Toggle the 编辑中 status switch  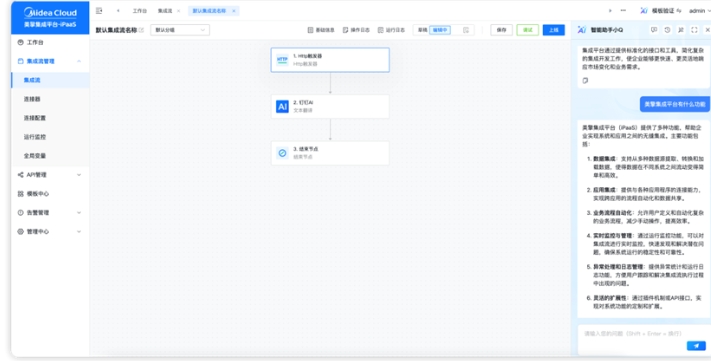439,30
